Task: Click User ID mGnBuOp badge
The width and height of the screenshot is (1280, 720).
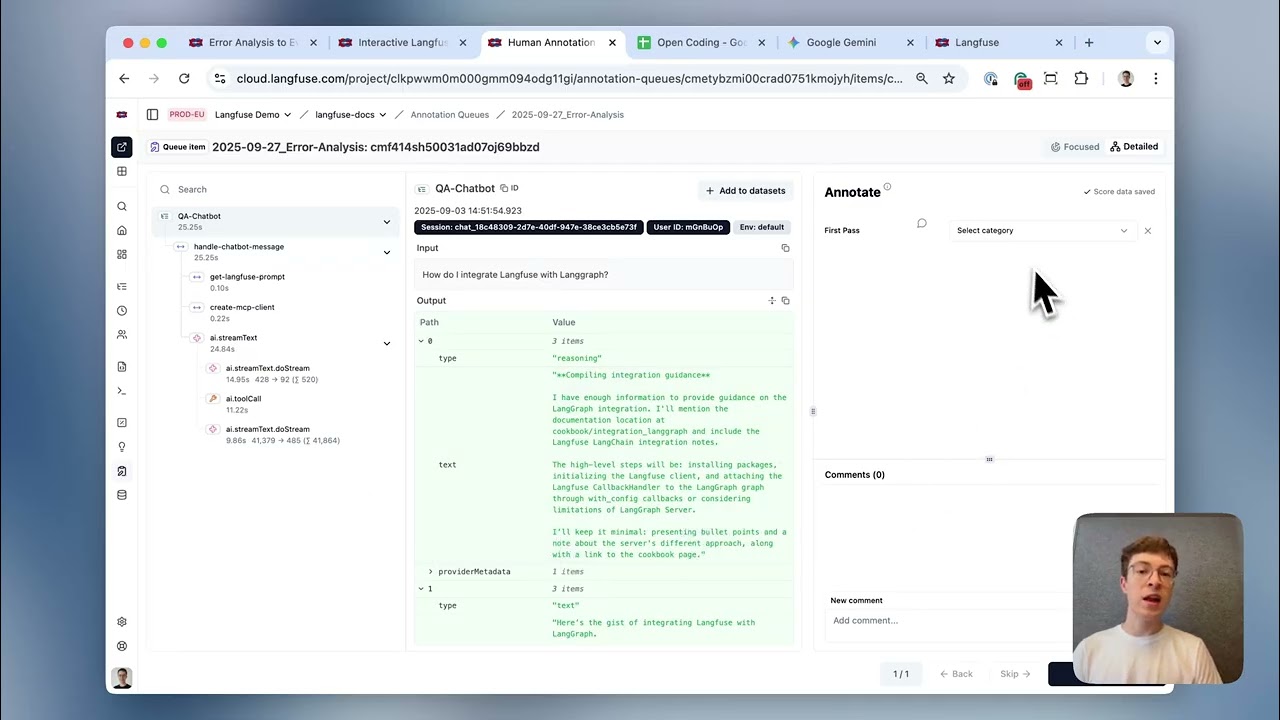Action: (688, 227)
